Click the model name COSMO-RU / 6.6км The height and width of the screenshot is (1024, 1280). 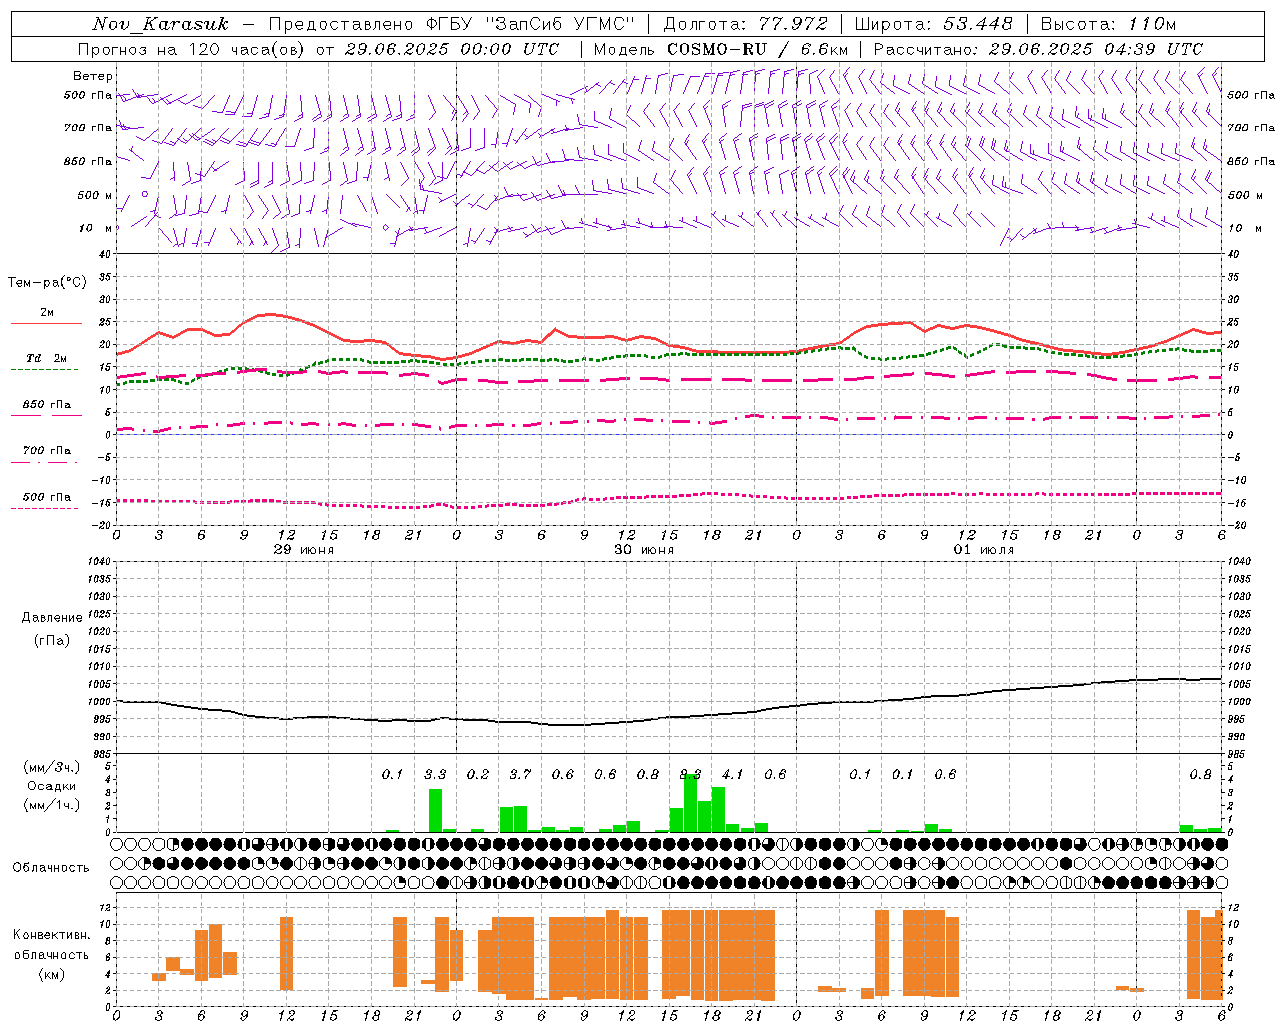[x=757, y=49]
